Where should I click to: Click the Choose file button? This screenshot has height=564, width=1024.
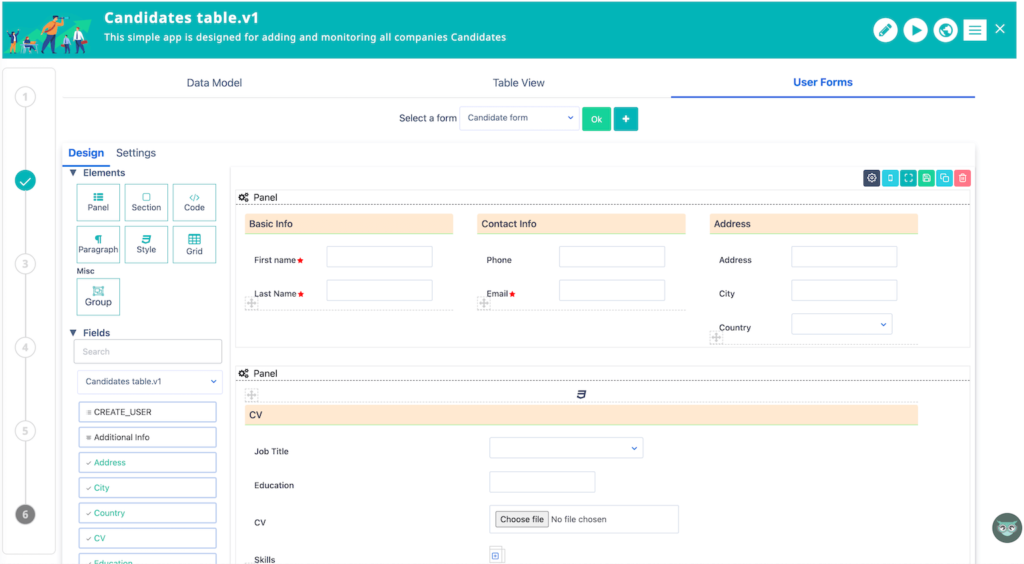tap(522, 520)
